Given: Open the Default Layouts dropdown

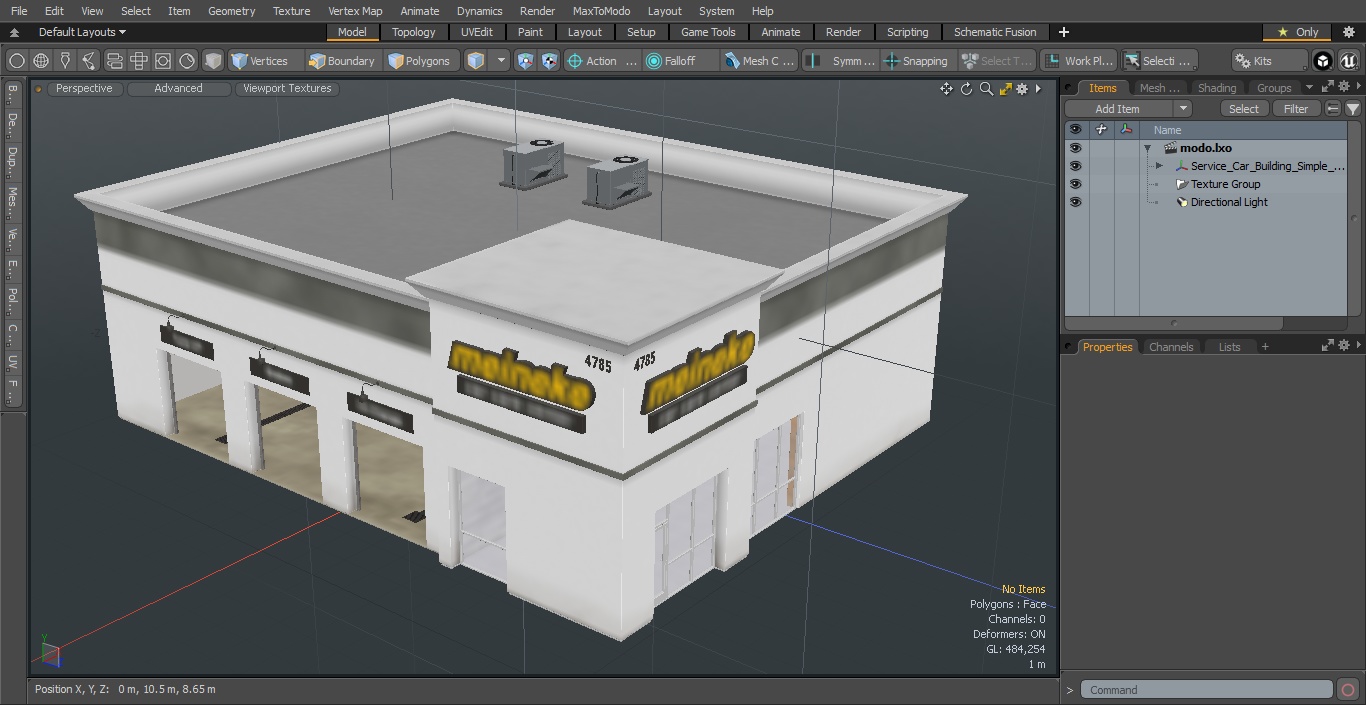Looking at the screenshot, I should pyautogui.click(x=82, y=32).
